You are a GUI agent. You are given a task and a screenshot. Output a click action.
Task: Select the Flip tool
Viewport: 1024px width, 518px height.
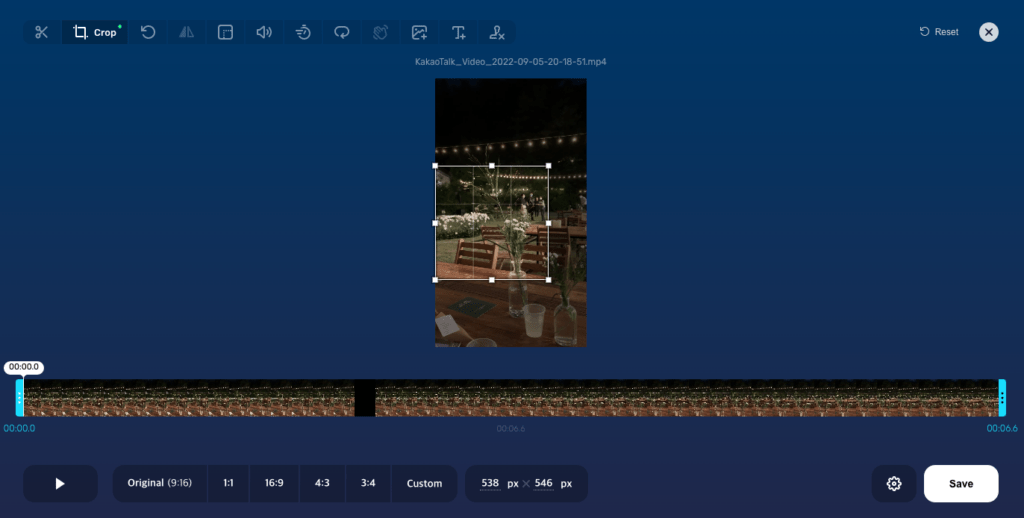point(187,32)
